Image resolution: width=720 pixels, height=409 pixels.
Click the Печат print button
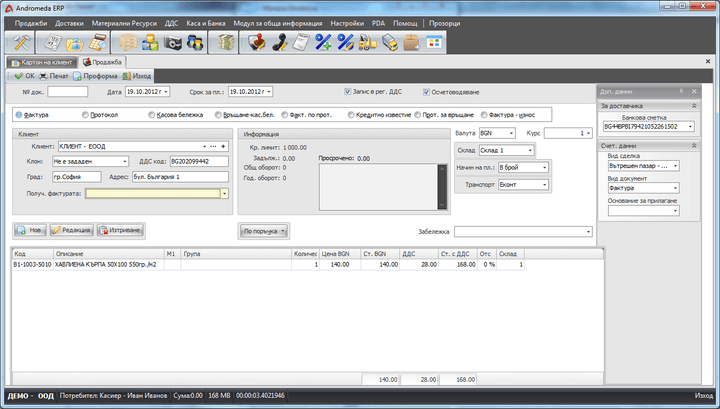[x=54, y=76]
